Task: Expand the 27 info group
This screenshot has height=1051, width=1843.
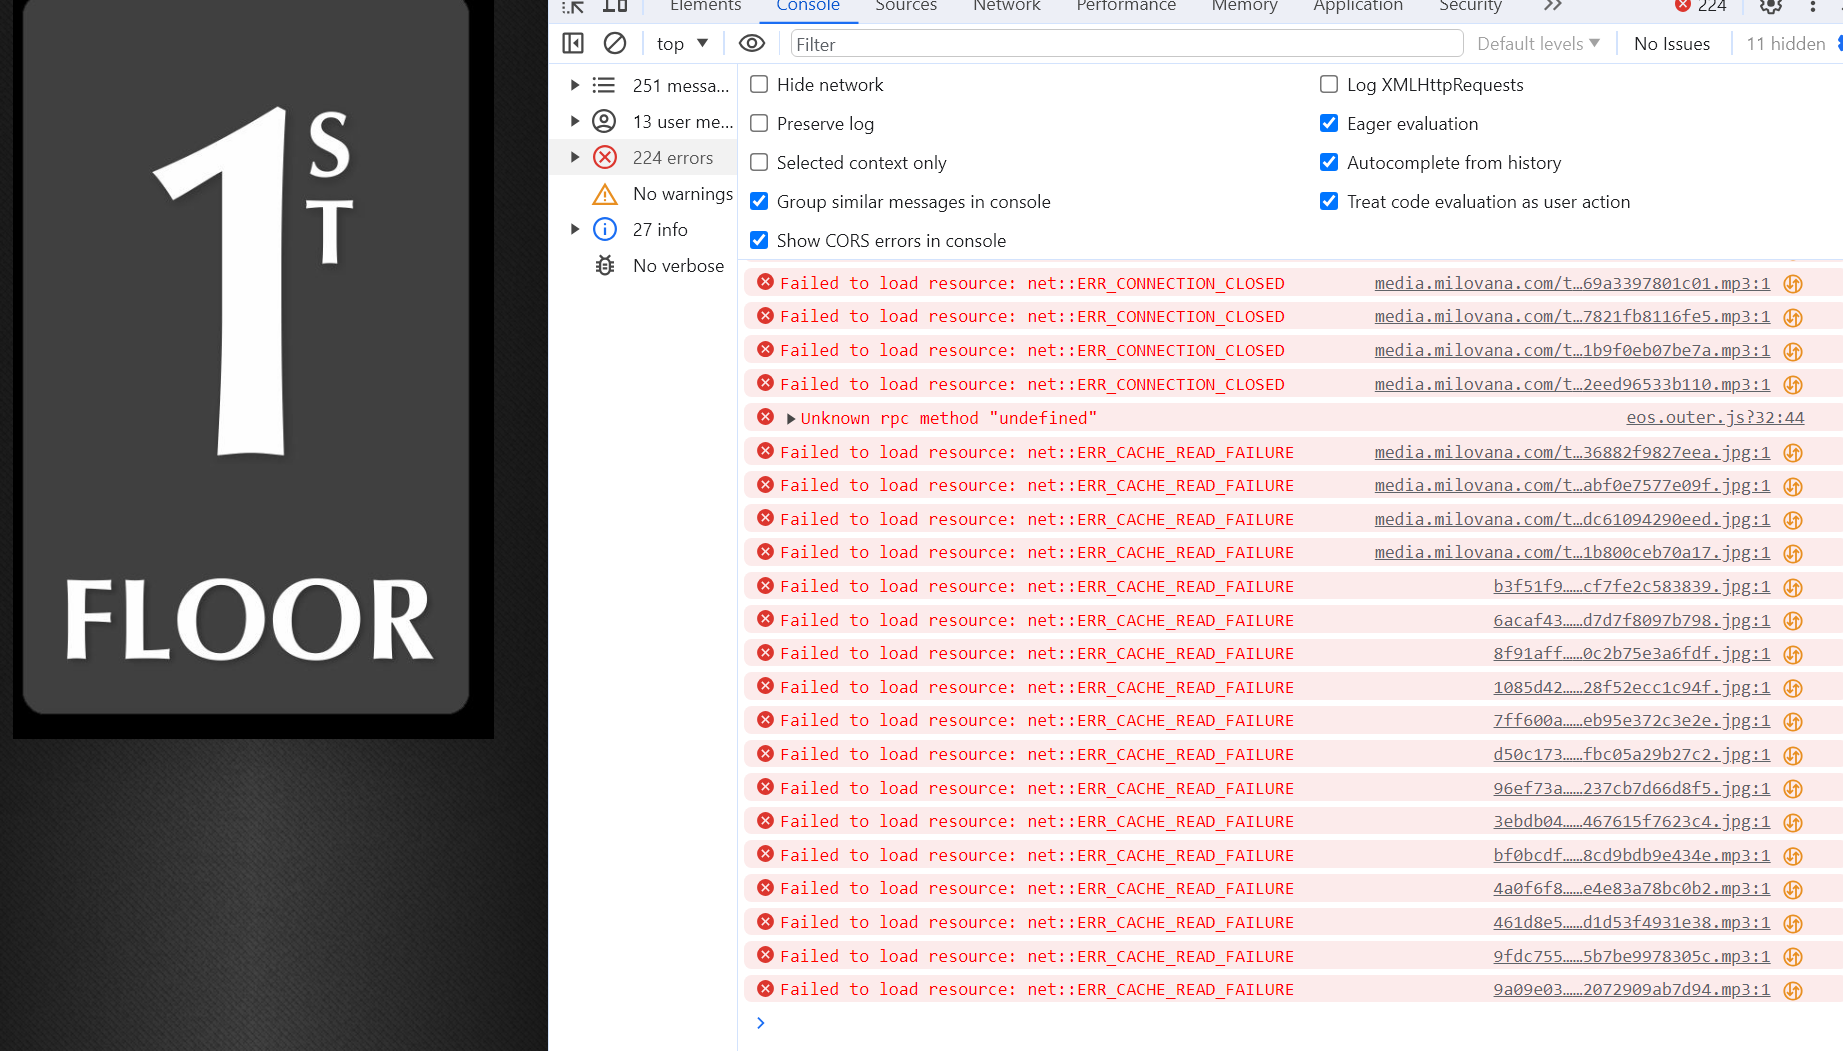Action: [x=575, y=229]
